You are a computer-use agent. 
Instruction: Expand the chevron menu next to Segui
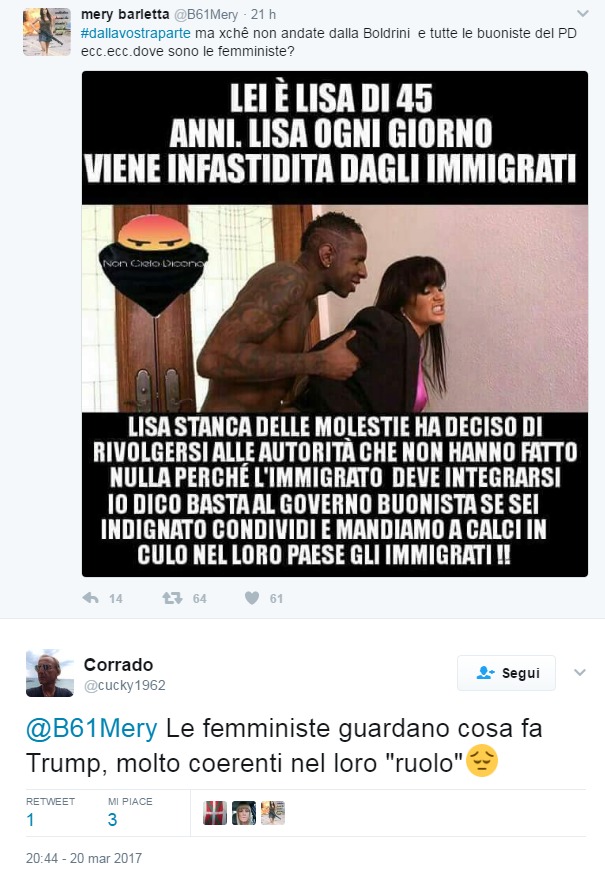(x=580, y=672)
